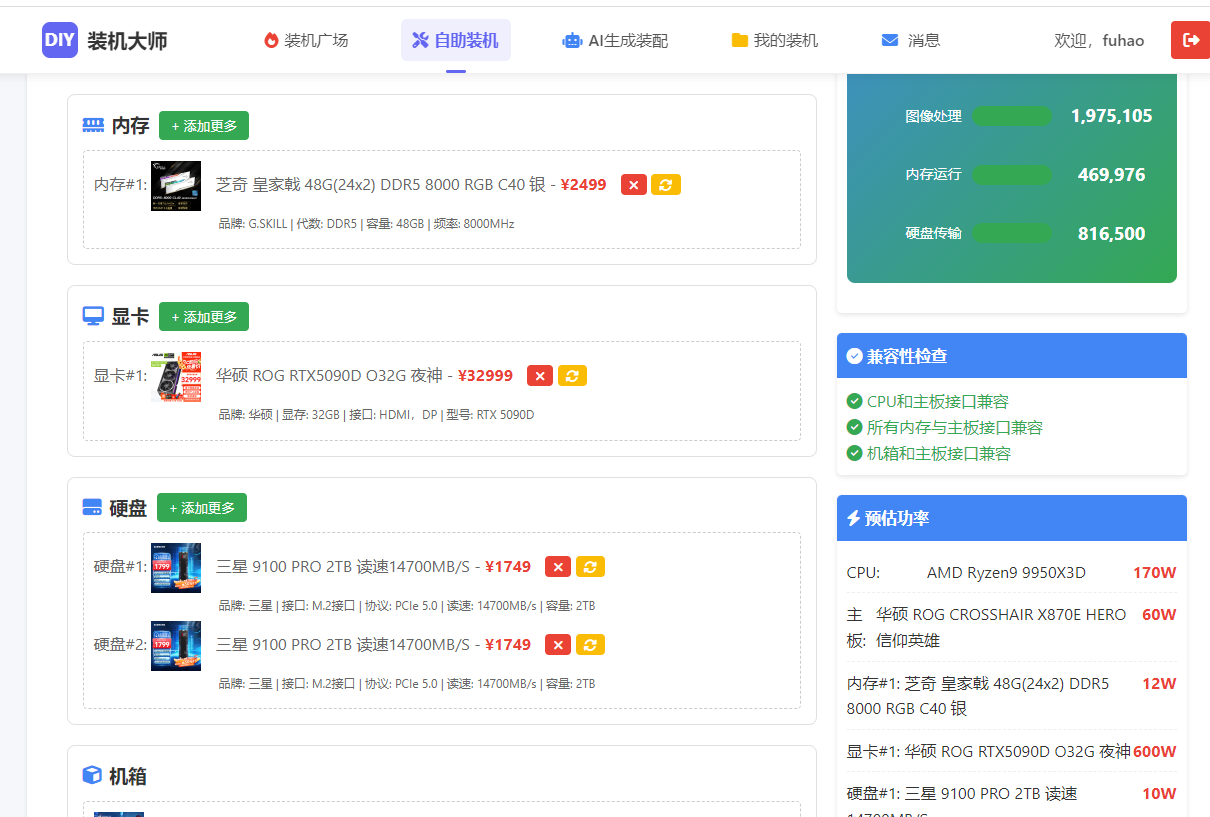Click 华硕 ROG CROSSHAIR X870E HERO row

tap(1012, 627)
